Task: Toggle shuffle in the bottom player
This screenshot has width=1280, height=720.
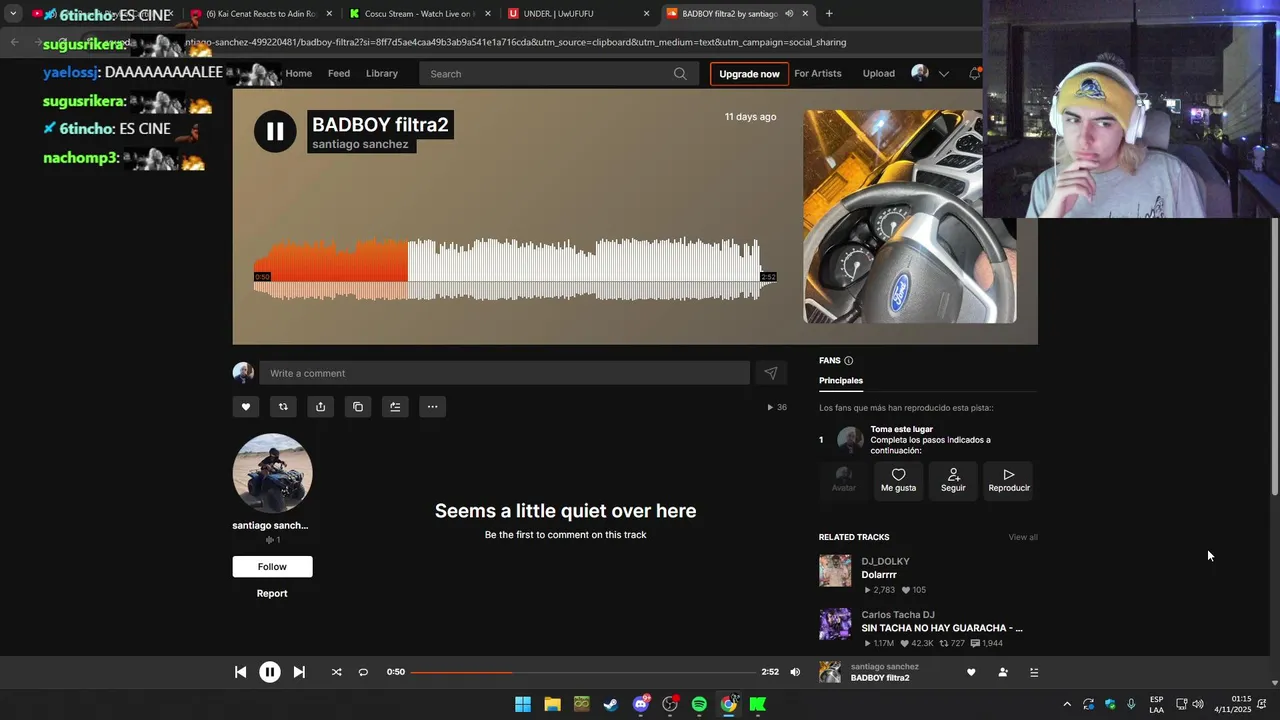Action: pos(336,672)
